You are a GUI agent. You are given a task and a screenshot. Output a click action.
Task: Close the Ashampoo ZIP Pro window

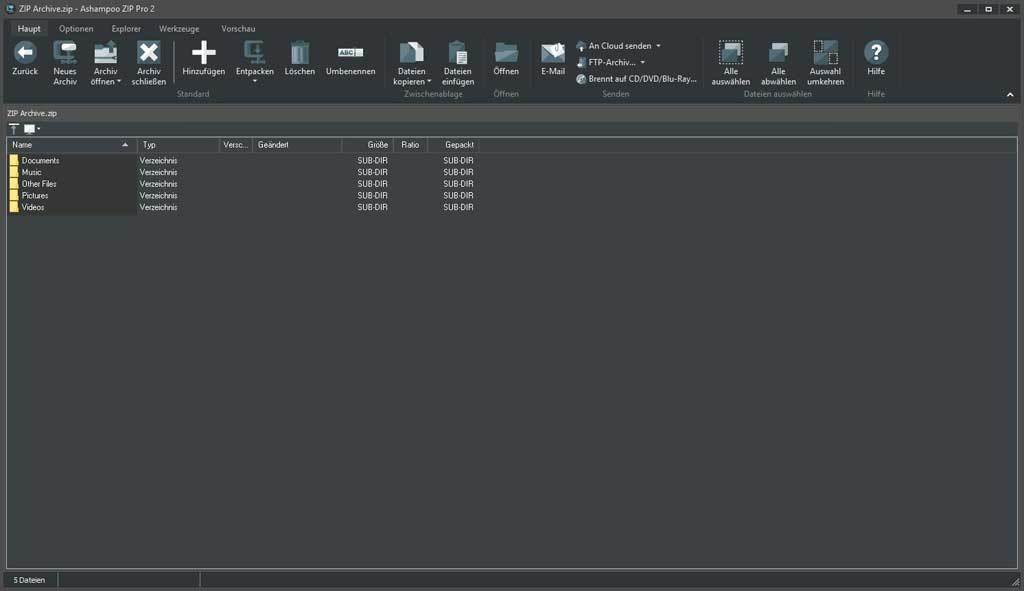coord(1010,9)
